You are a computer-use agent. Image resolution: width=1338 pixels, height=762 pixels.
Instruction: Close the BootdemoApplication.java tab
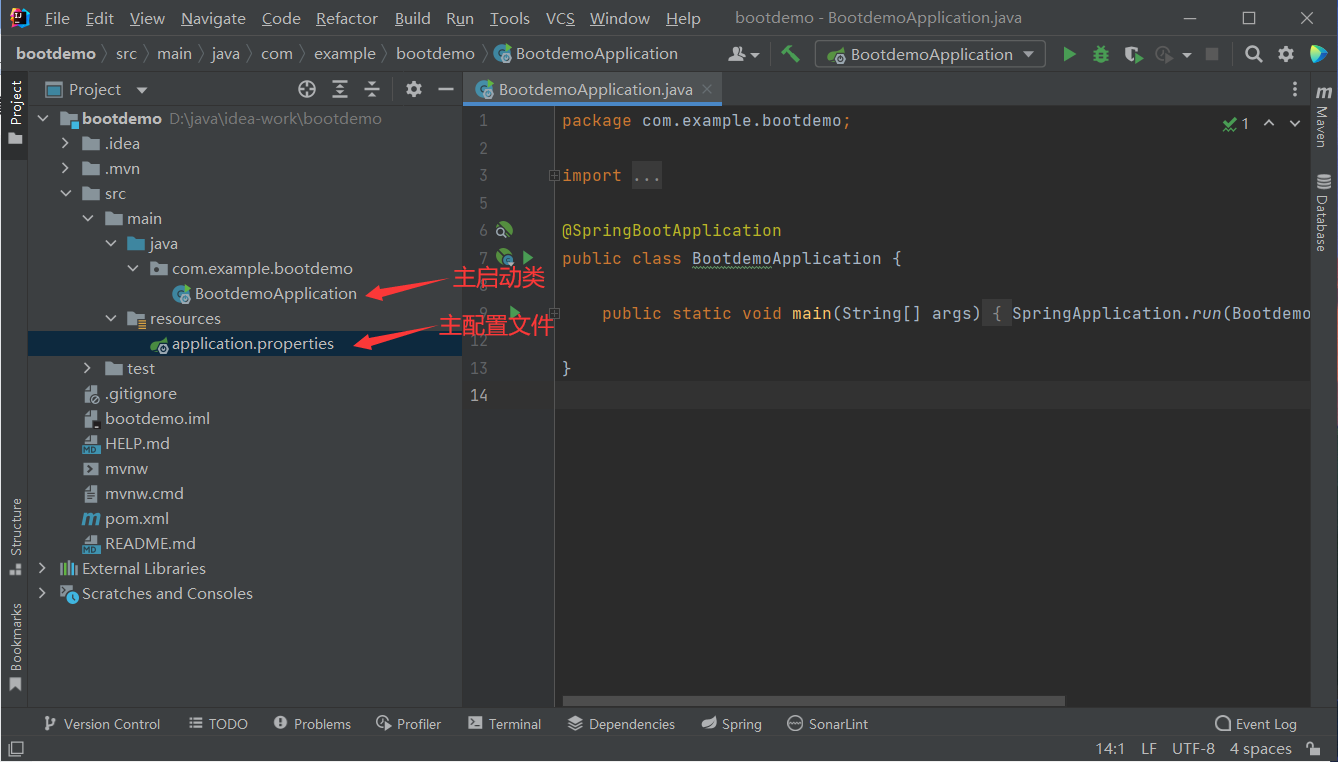coord(707,89)
